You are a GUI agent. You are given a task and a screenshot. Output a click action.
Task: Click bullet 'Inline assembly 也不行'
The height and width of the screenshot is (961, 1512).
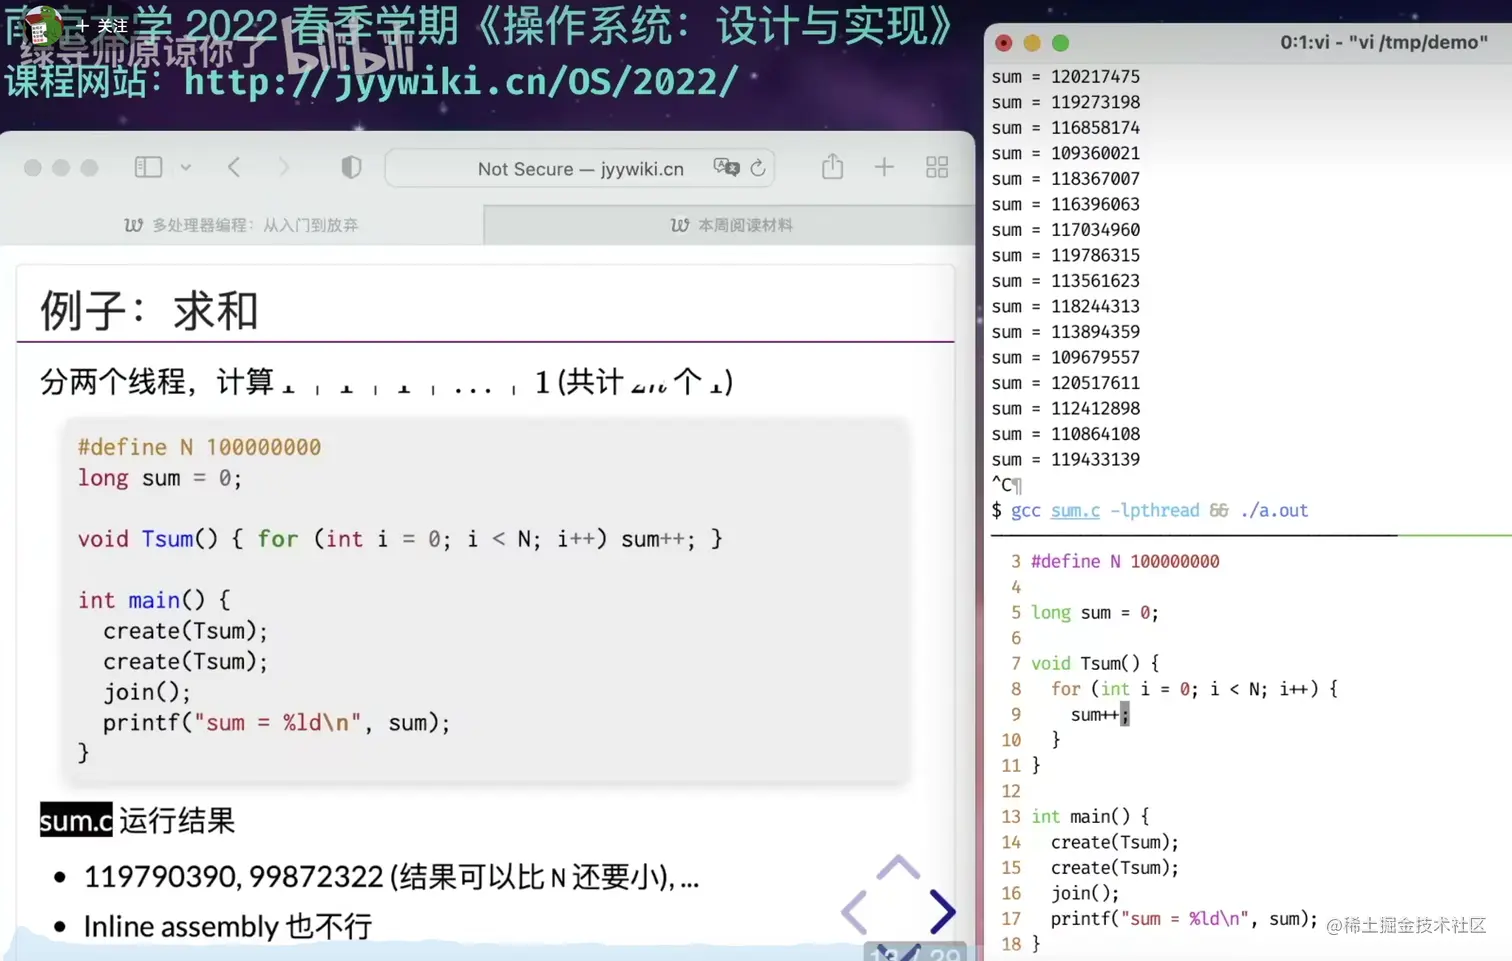pyautogui.click(x=228, y=926)
